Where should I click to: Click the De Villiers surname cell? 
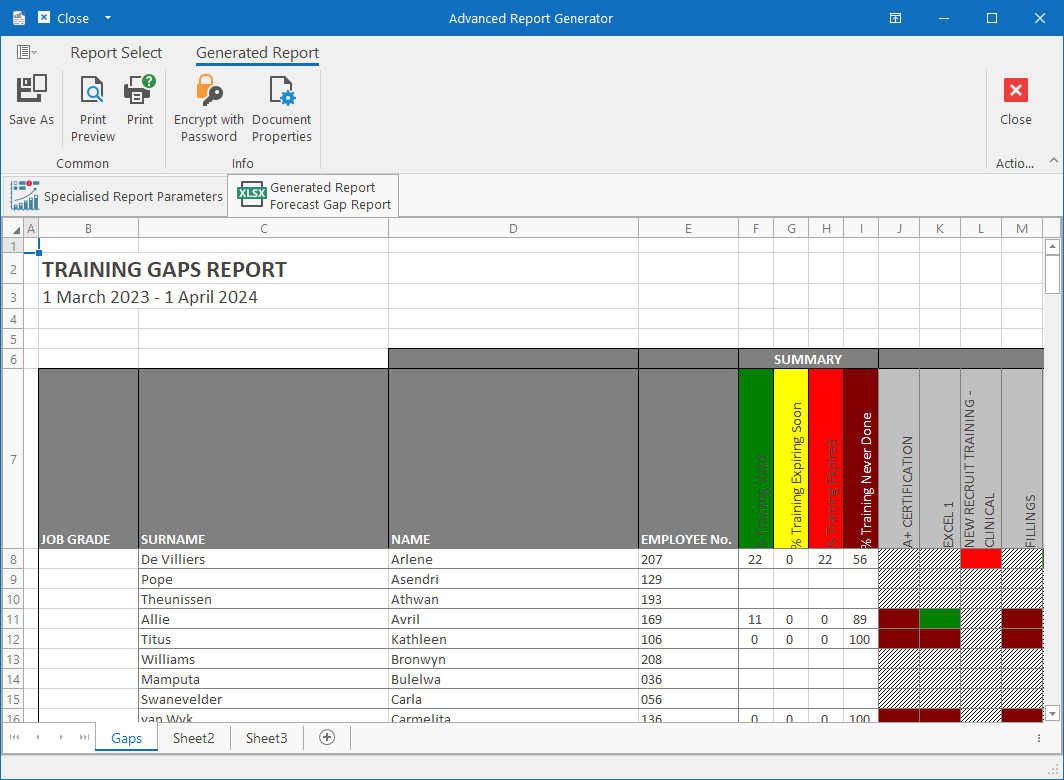point(263,559)
